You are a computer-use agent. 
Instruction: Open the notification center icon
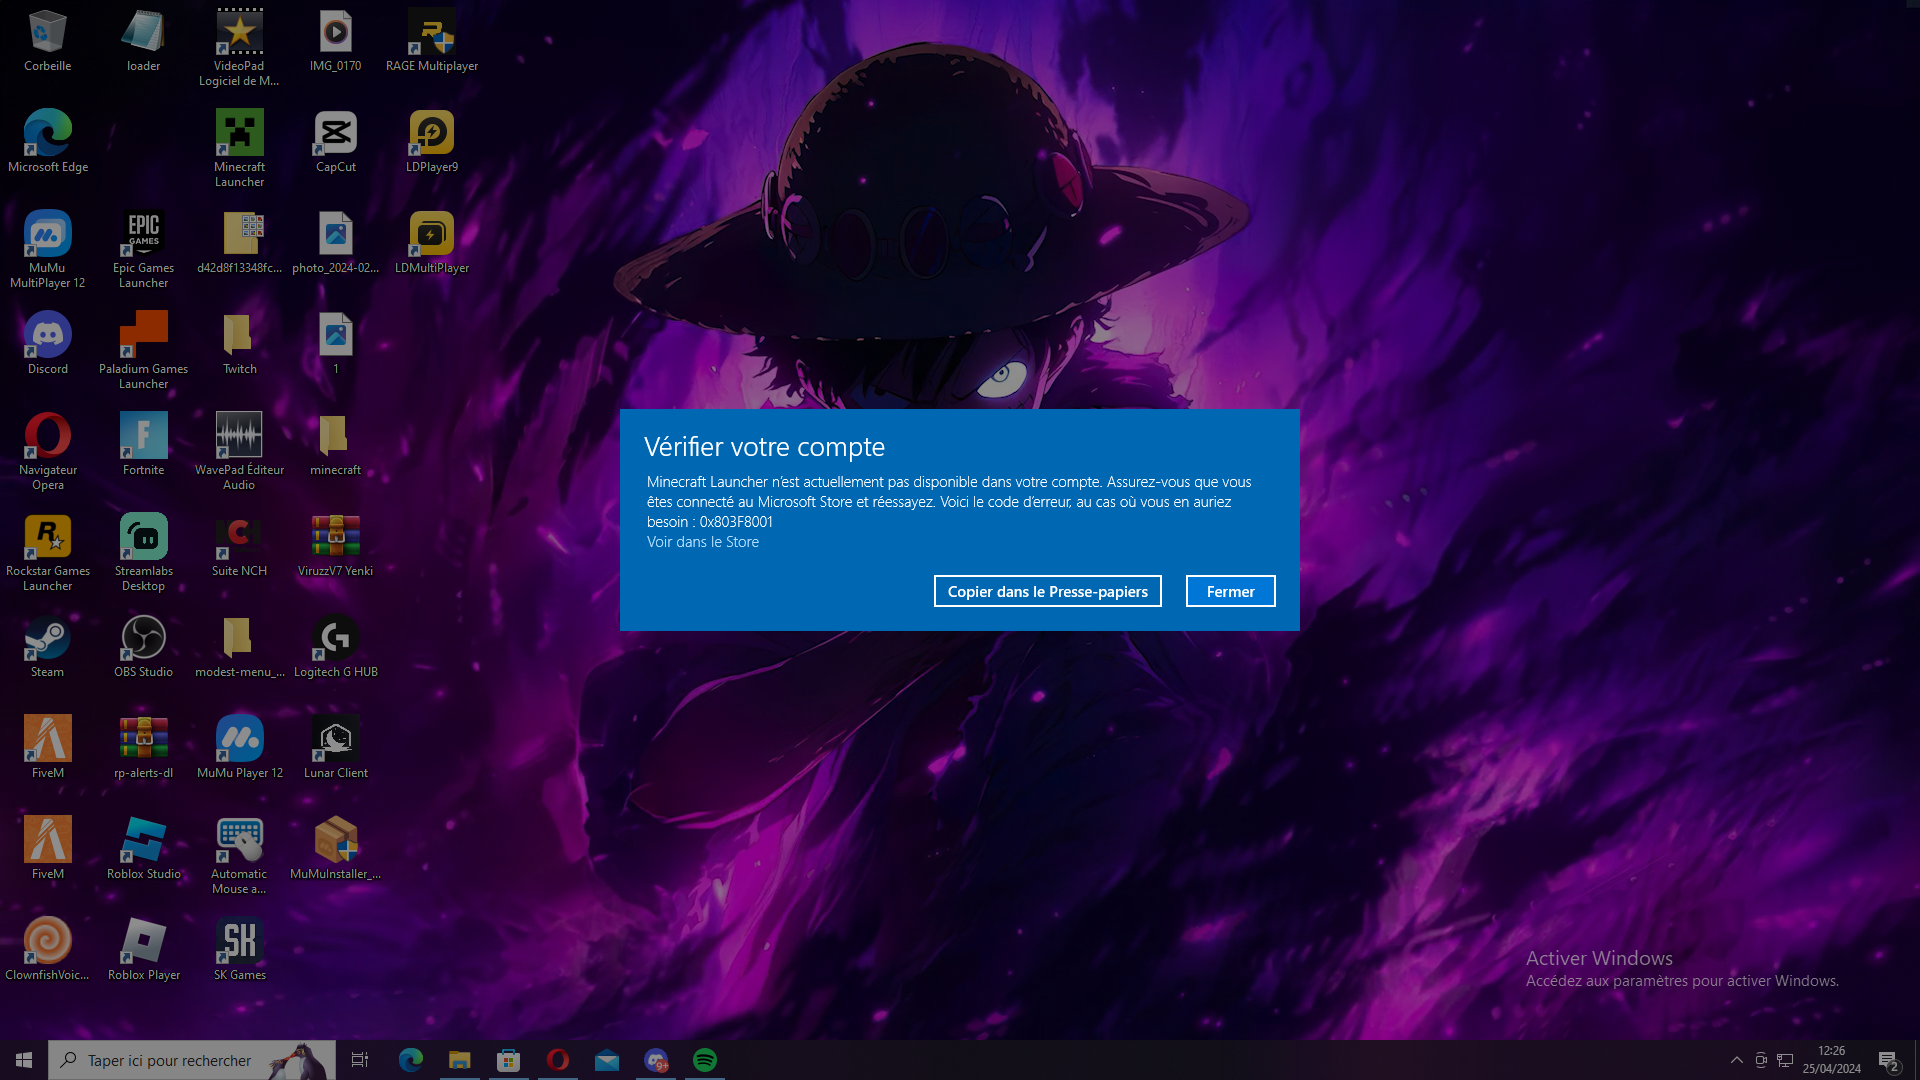pyautogui.click(x=1888, y=1061)
